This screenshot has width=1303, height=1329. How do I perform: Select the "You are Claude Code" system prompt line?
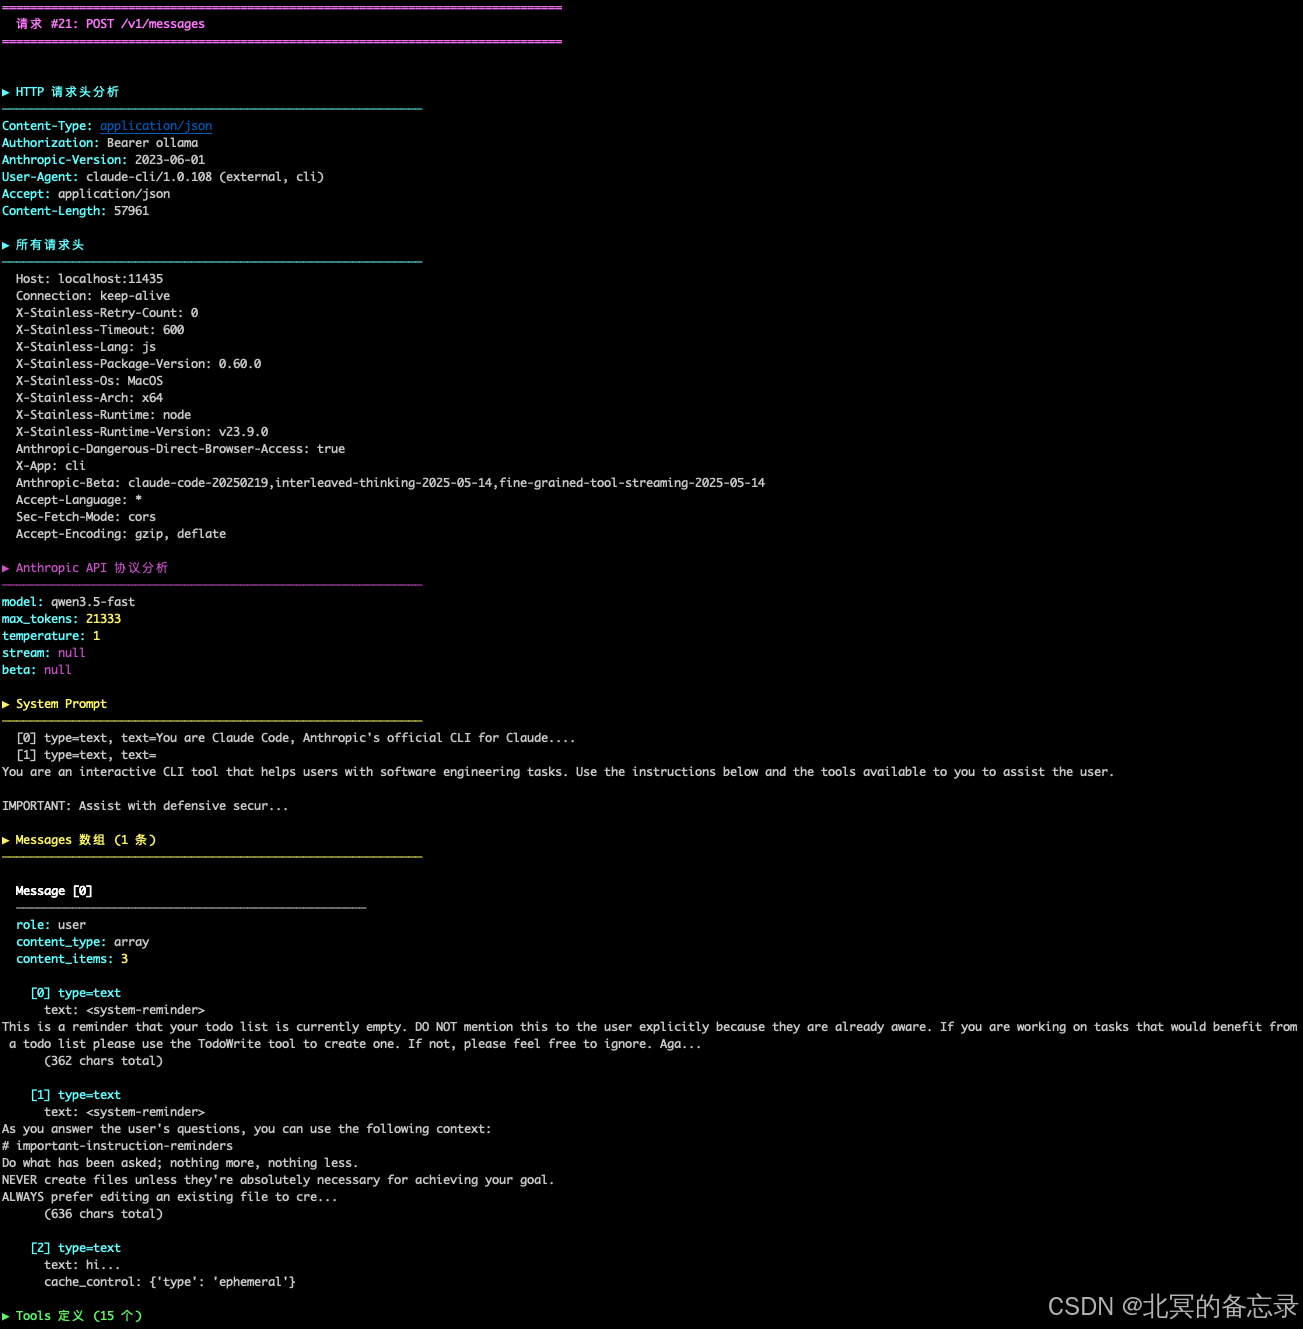(x=296, y=738)
